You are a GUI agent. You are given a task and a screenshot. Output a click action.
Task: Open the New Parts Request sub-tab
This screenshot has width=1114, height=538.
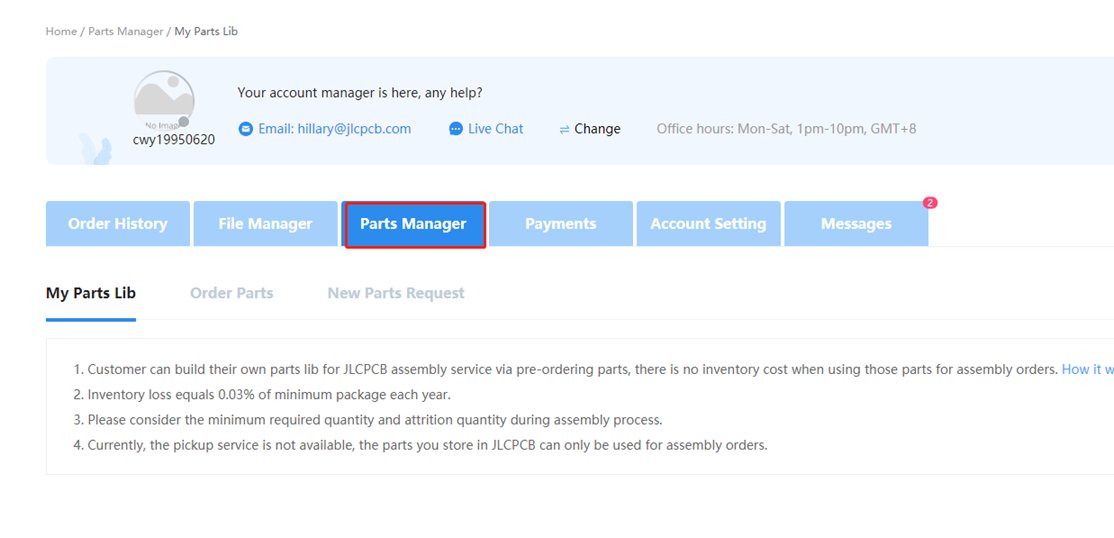pyautogui.click(x=396, y=293)
